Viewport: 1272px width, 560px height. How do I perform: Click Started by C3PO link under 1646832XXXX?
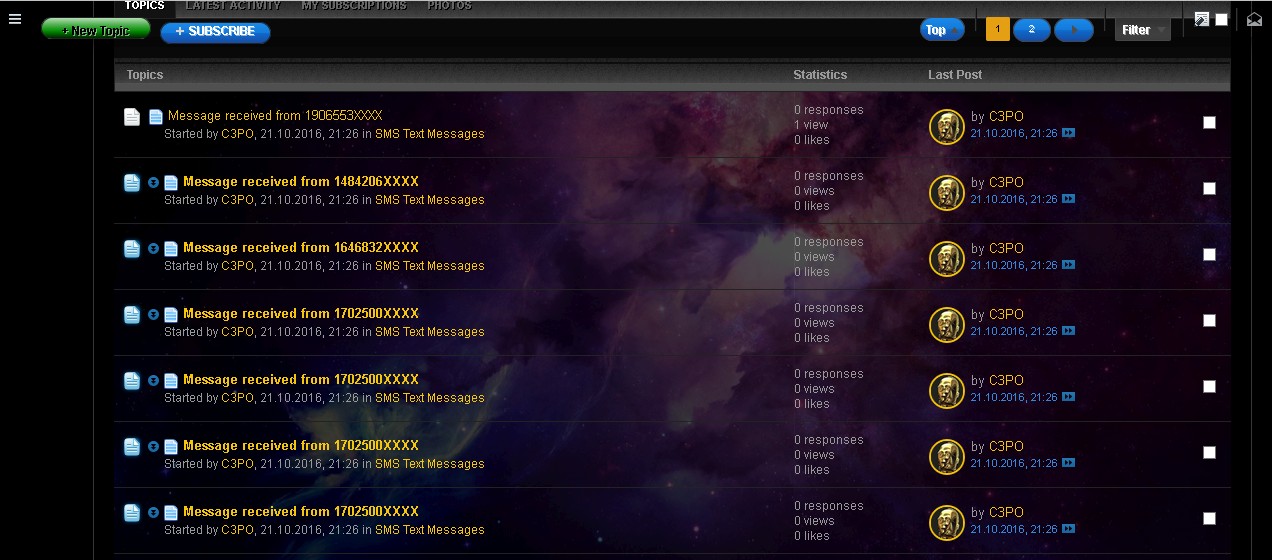238,266
